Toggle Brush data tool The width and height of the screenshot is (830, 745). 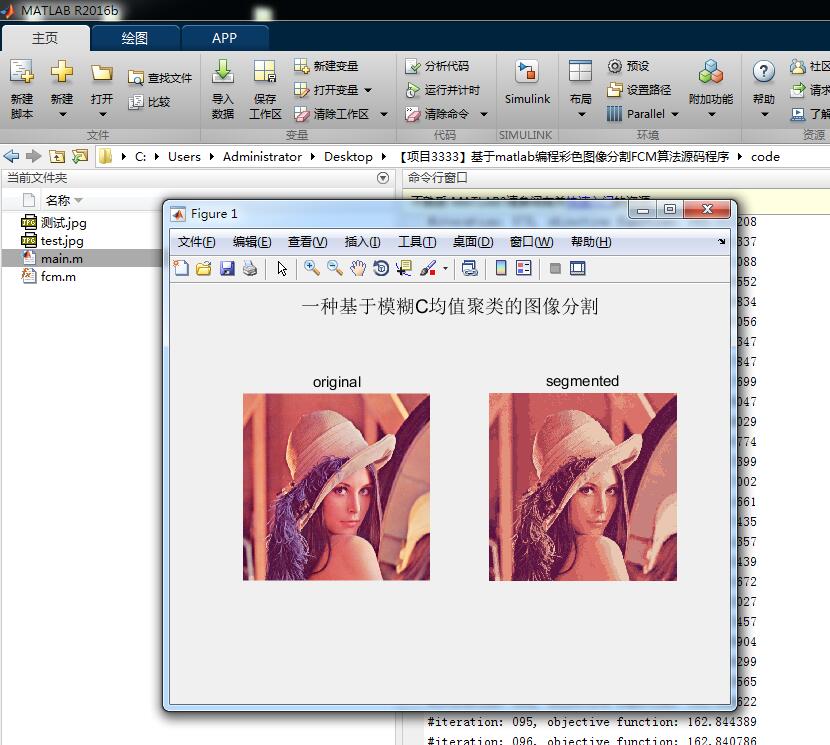click(x=428, y=268)
